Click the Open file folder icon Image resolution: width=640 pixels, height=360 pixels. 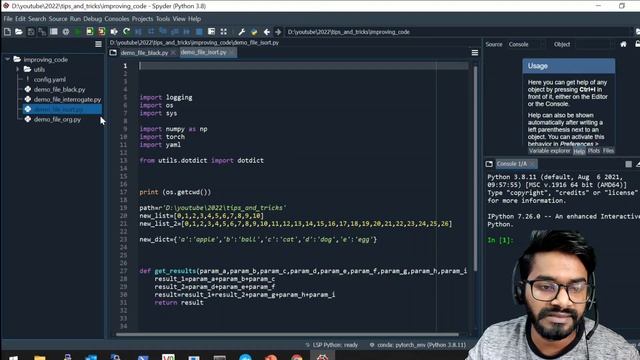point(19,32)
